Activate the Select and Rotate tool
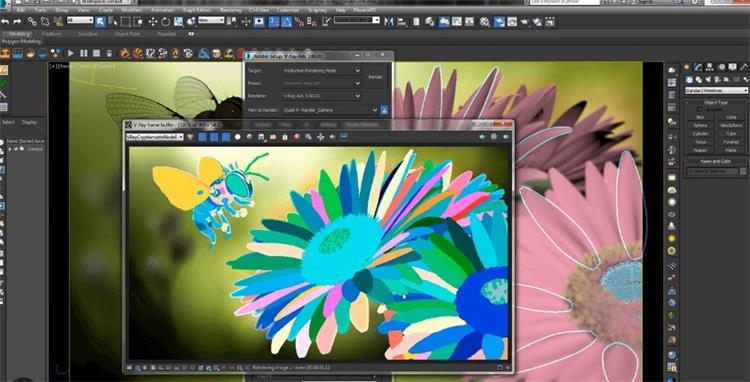The image size is (750, 382). click(165, 22)
